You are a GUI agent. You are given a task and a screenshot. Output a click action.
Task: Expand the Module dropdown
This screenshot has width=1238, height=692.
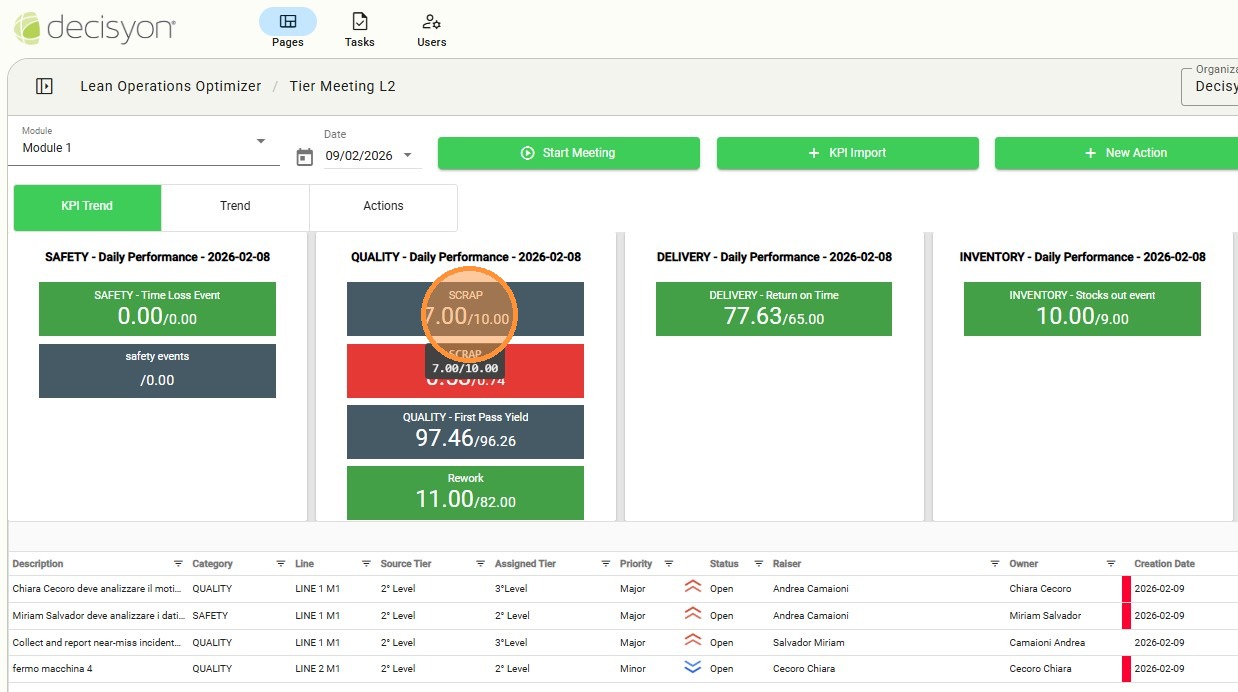point(261,142)
